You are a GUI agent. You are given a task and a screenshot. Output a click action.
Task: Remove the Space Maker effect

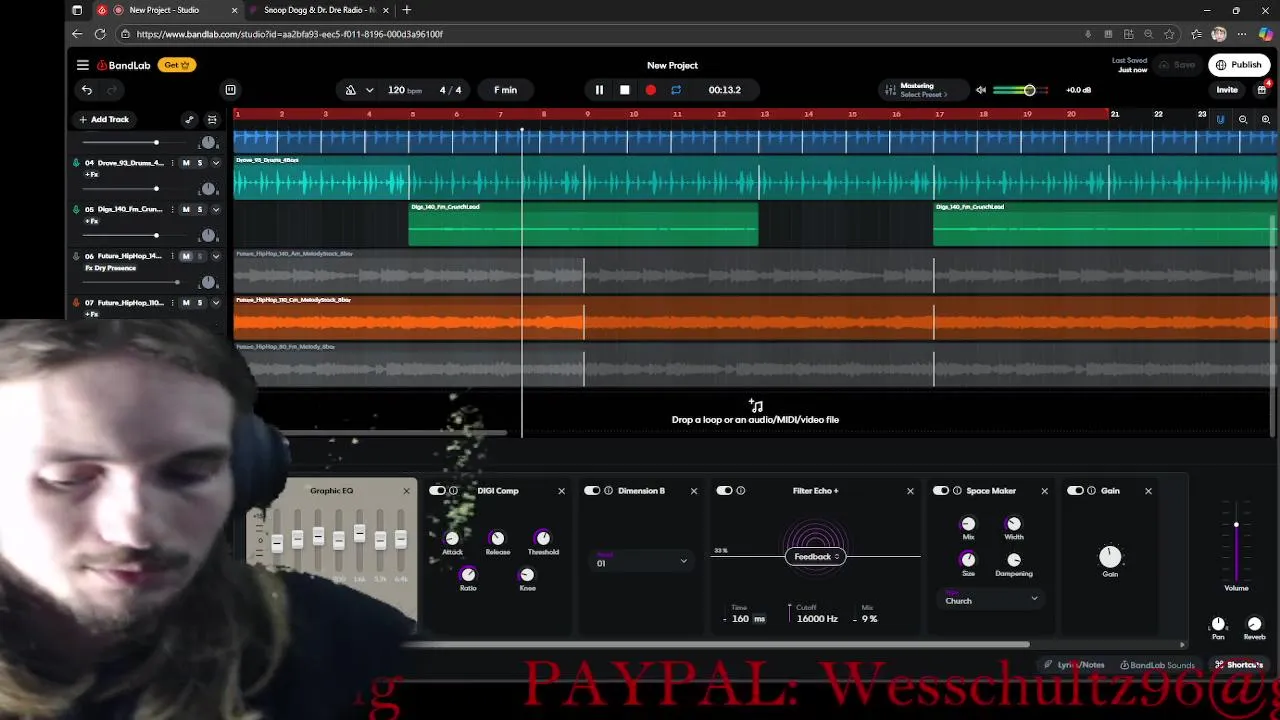point(1044,491)
